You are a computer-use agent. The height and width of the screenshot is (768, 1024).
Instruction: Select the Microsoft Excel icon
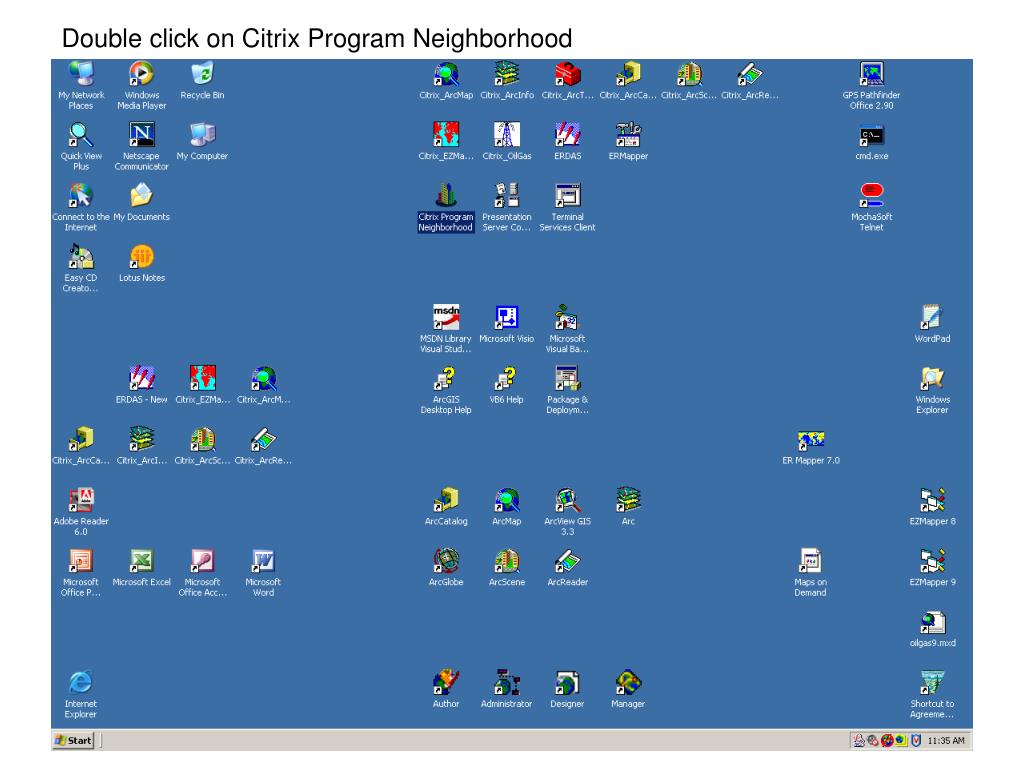click(x=142, y=561)
